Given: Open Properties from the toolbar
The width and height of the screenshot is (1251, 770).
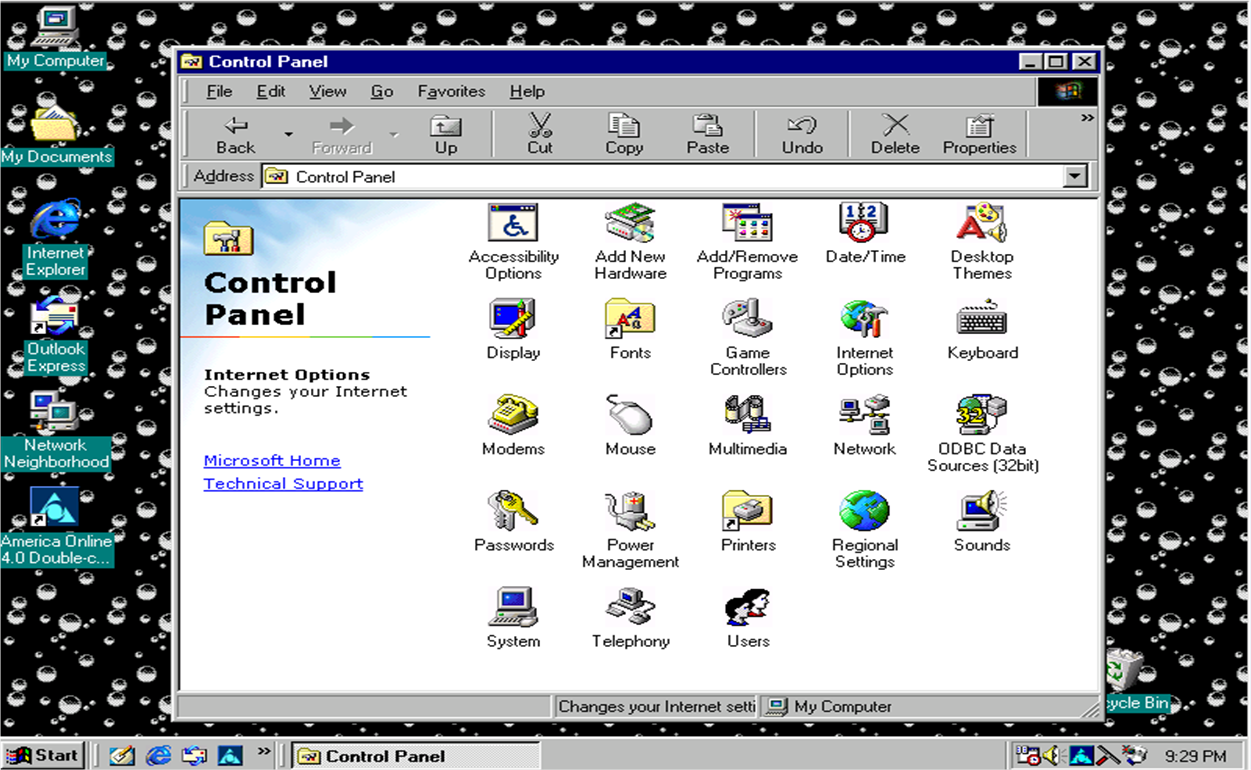Looking at the screenshot, I should tap(979, 134).
